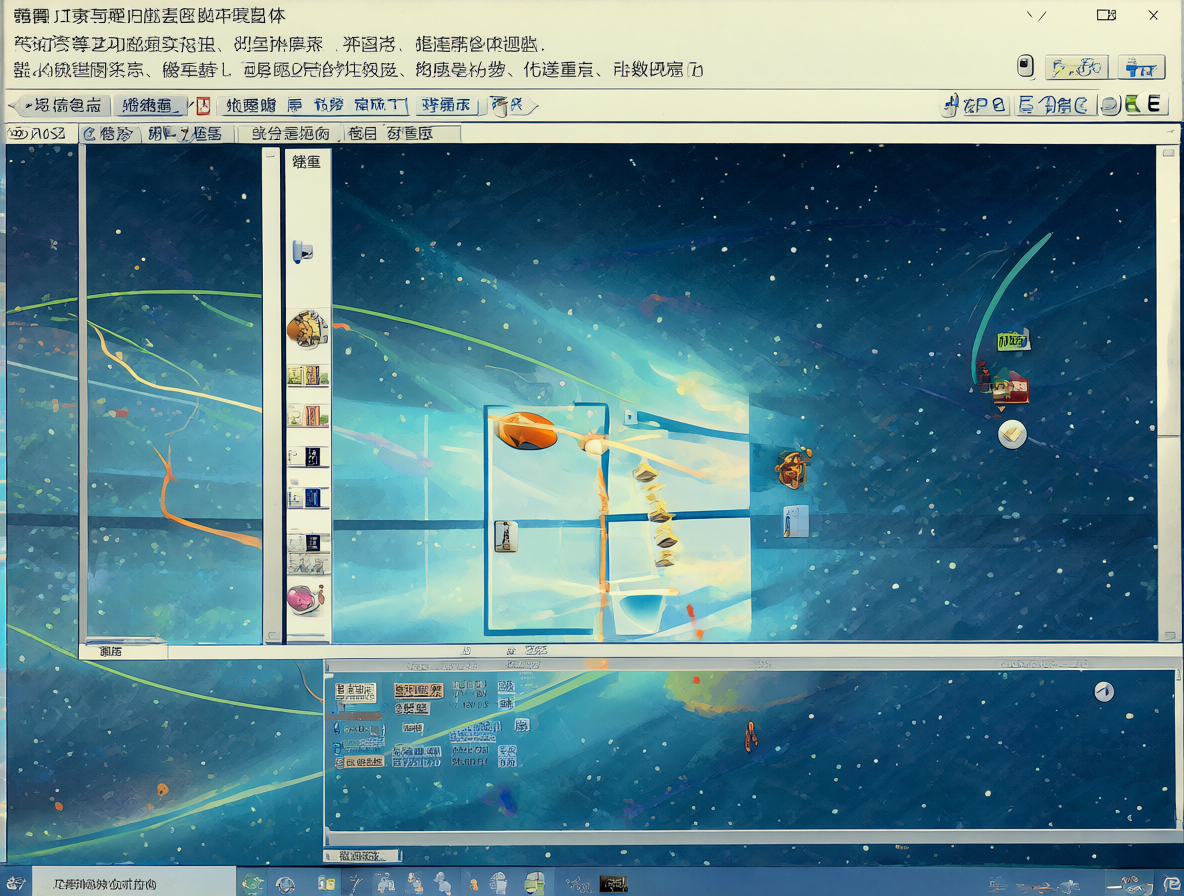Click the orange figure in the bottom panel
The image size is (1184, 896).
pyautogui.click(x=751, y=736)
